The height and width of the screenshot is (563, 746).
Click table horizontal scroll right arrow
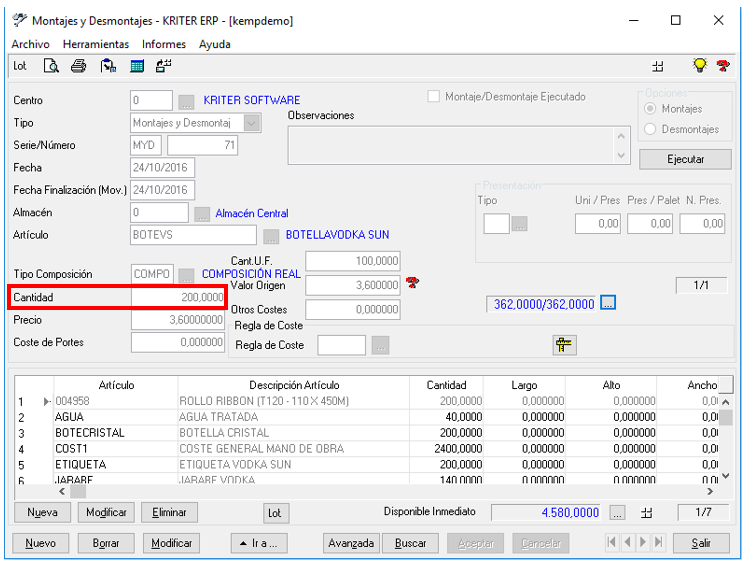[710, 492]
